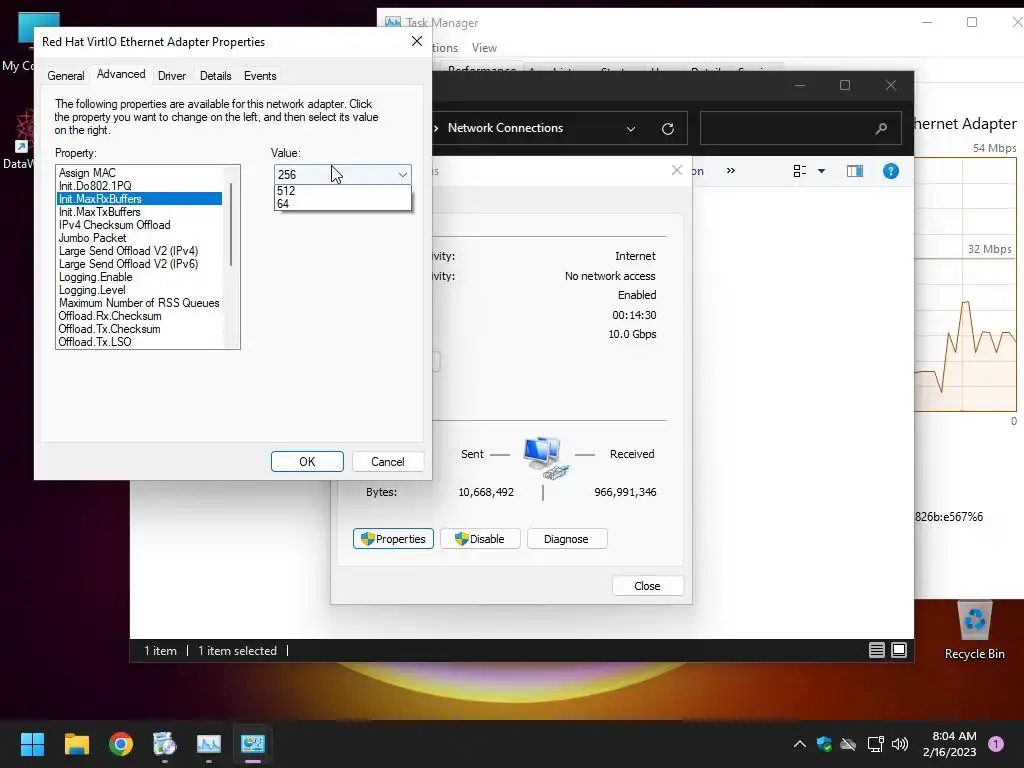Select the Assign MAC property
The height and width of the screenshot is (768, 1024).
[x=140, y=172]
